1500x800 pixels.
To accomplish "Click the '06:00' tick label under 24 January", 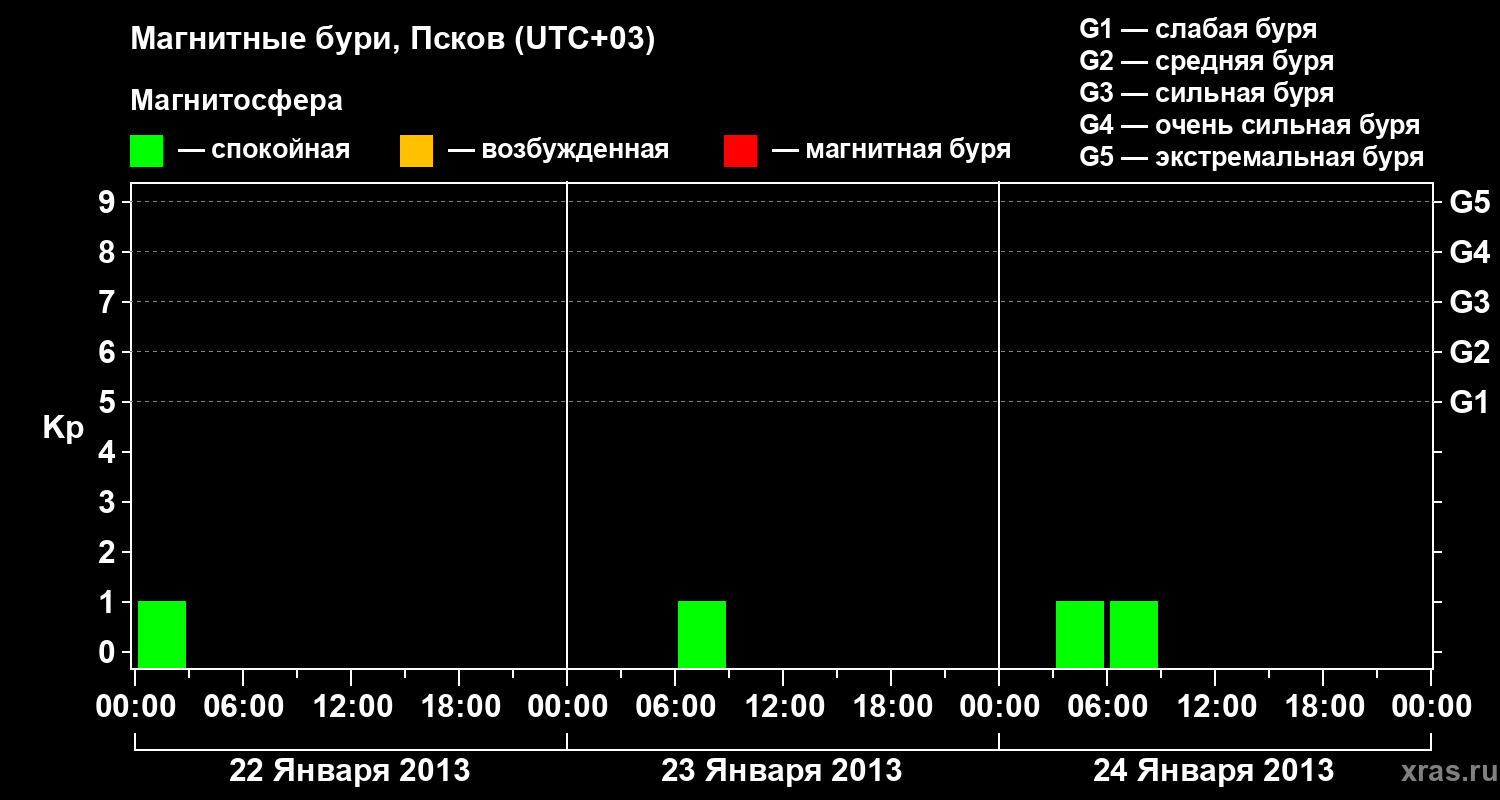I will click(1106, 707).
